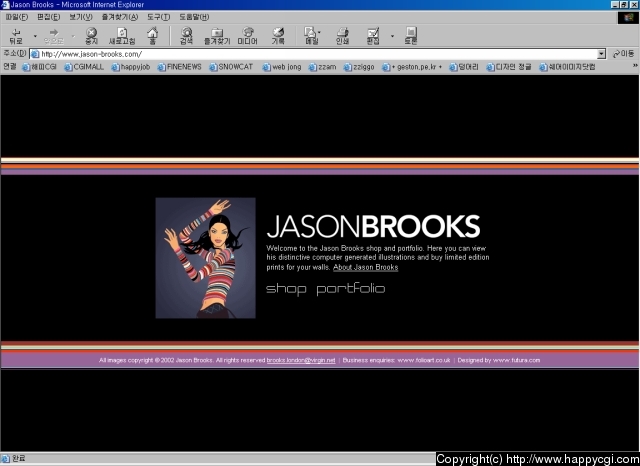Open the Forward button history dropdown arrow
The height and width of the screenshot is (466, 640).
point(73,36)
